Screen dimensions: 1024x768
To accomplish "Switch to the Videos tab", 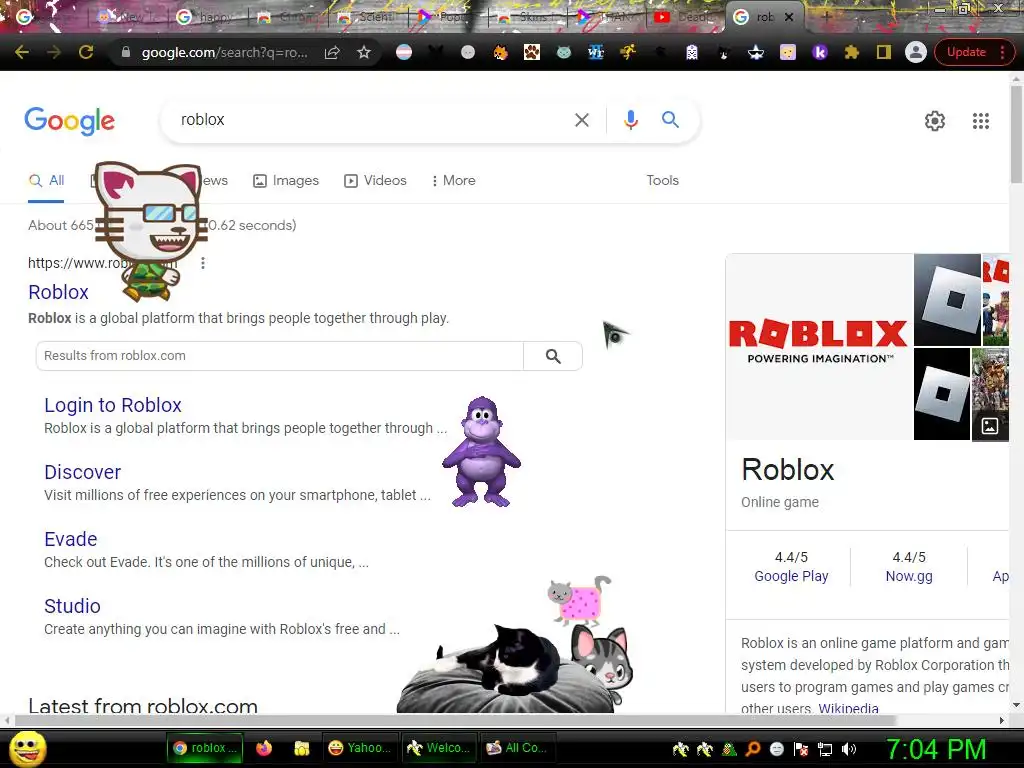I will tap(376, 181).
